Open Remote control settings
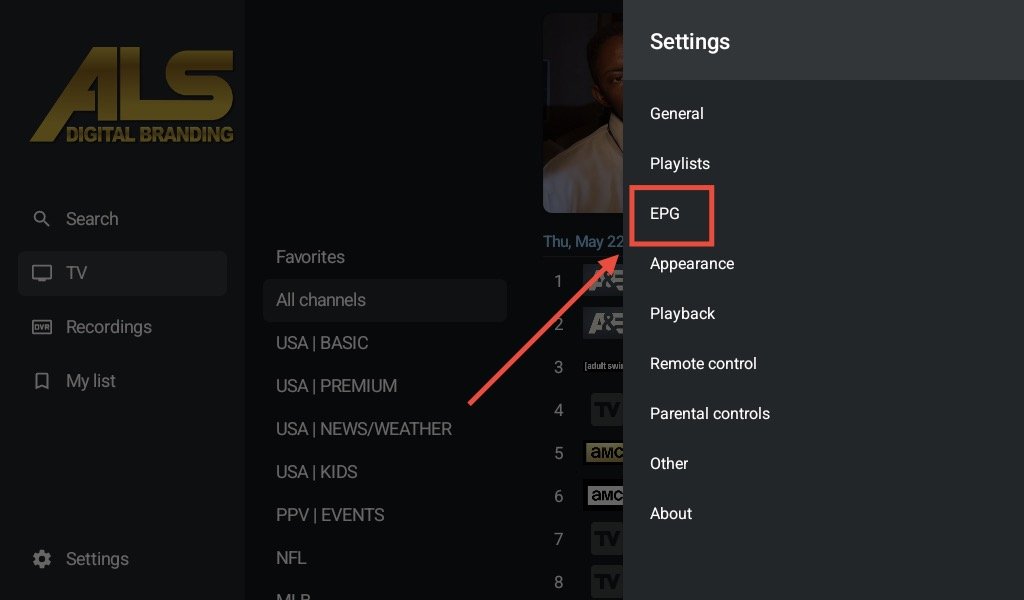Screen dimensions: 1024x600 [x=703, y=364]
